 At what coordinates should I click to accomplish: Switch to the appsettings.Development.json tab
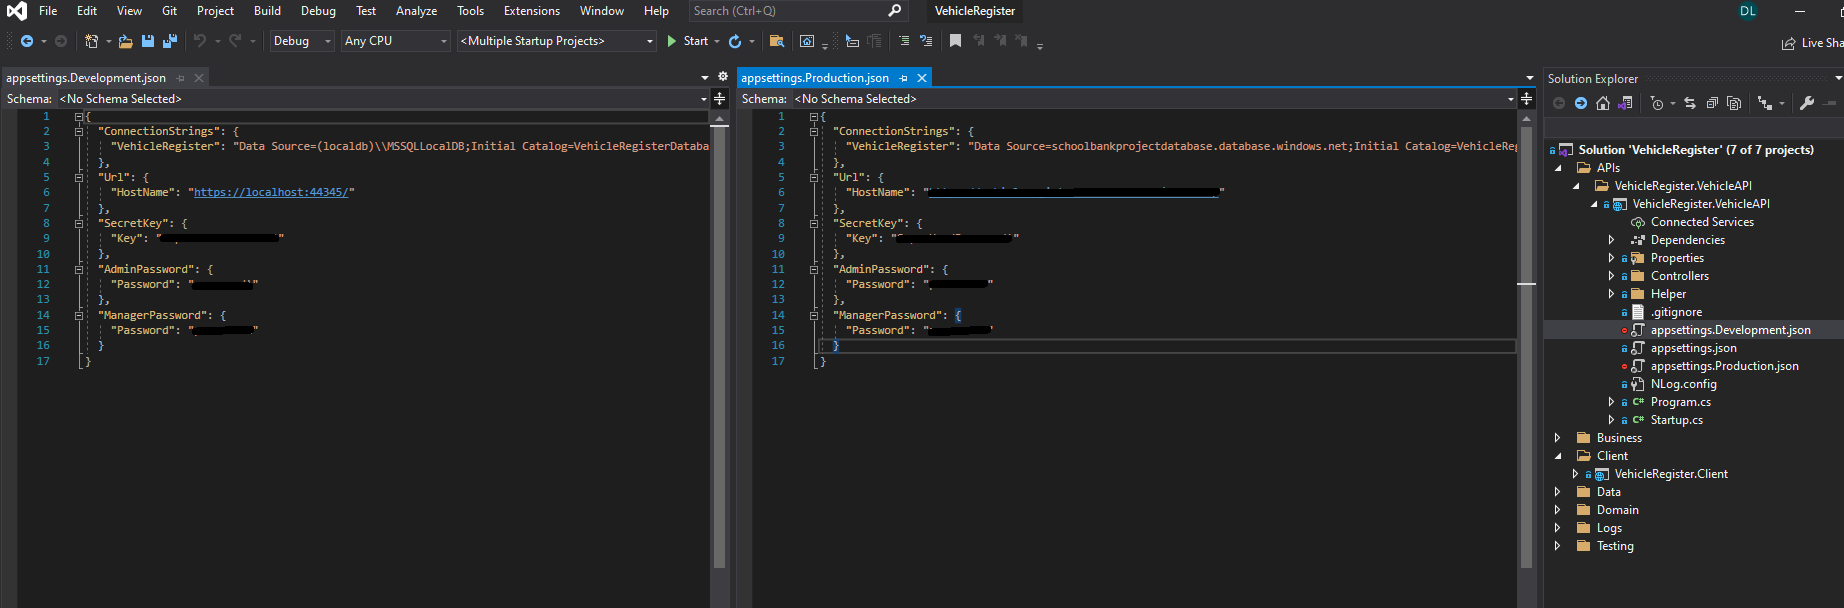pos(86,78)
